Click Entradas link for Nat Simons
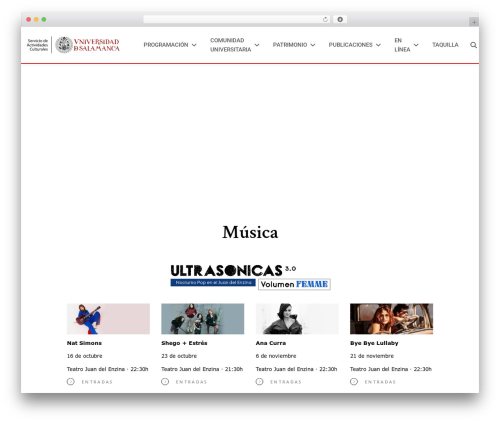500x423 pixels. (97, 382)
